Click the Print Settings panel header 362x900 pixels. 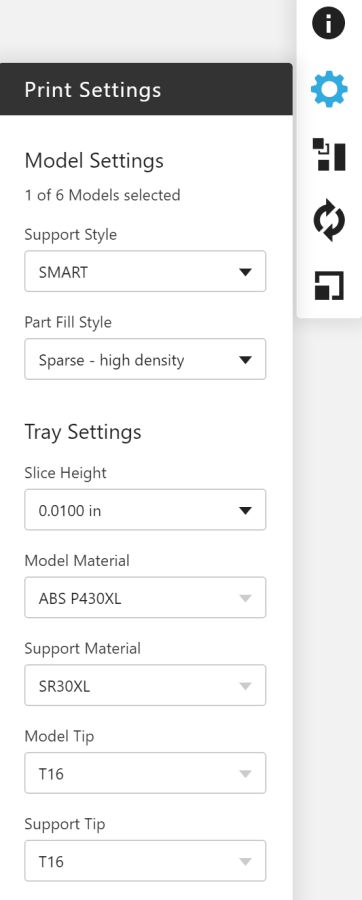click(x=146, y=90)
